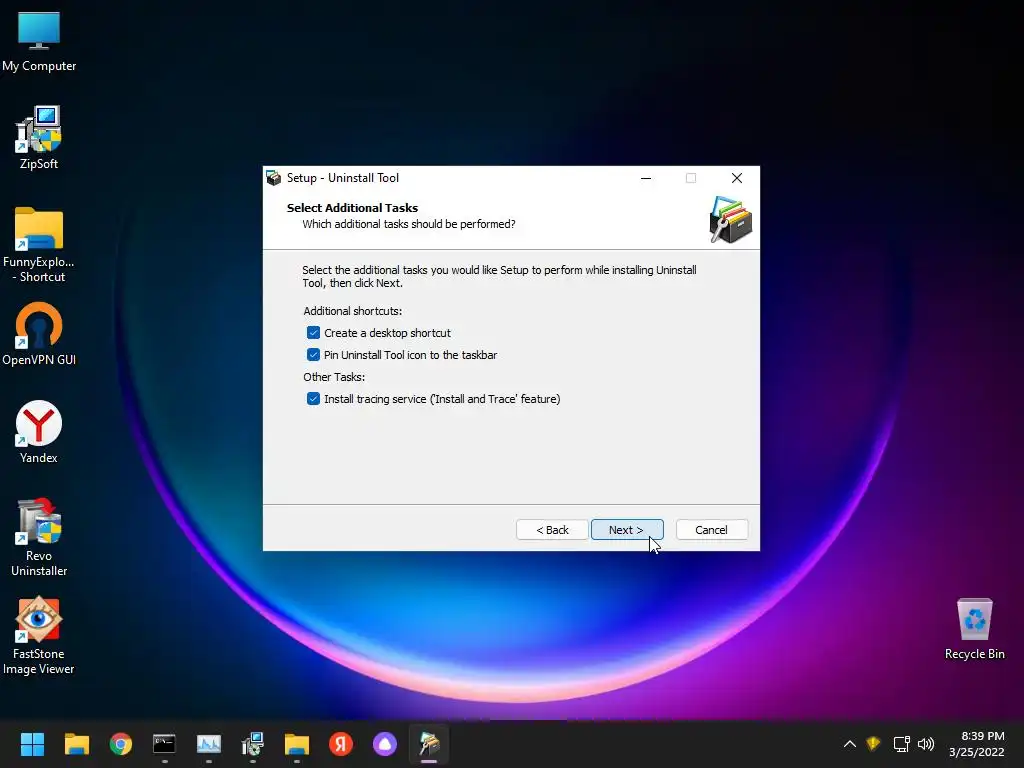This screenshot has height=768, width=1024.
Task: Go to the next setup step
Action: coord(627,530)
